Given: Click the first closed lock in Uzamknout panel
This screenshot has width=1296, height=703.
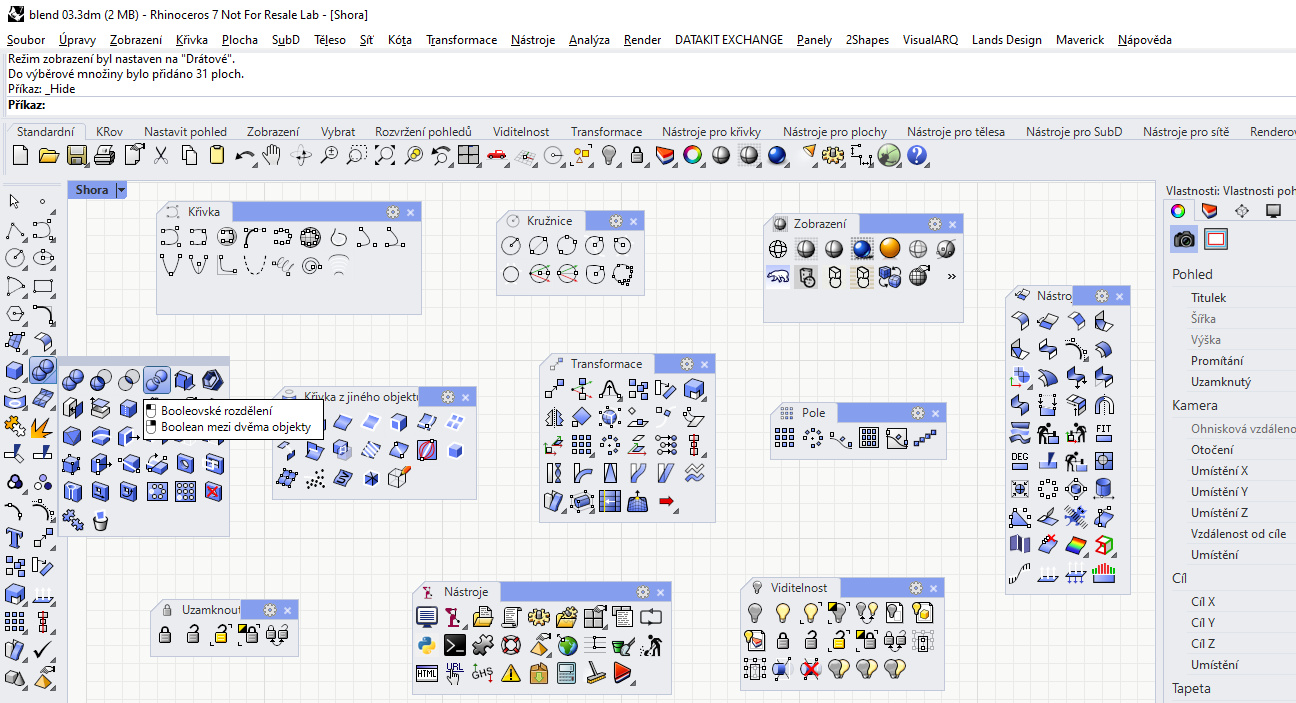Looking at the screenshot, I should [166, 634].
